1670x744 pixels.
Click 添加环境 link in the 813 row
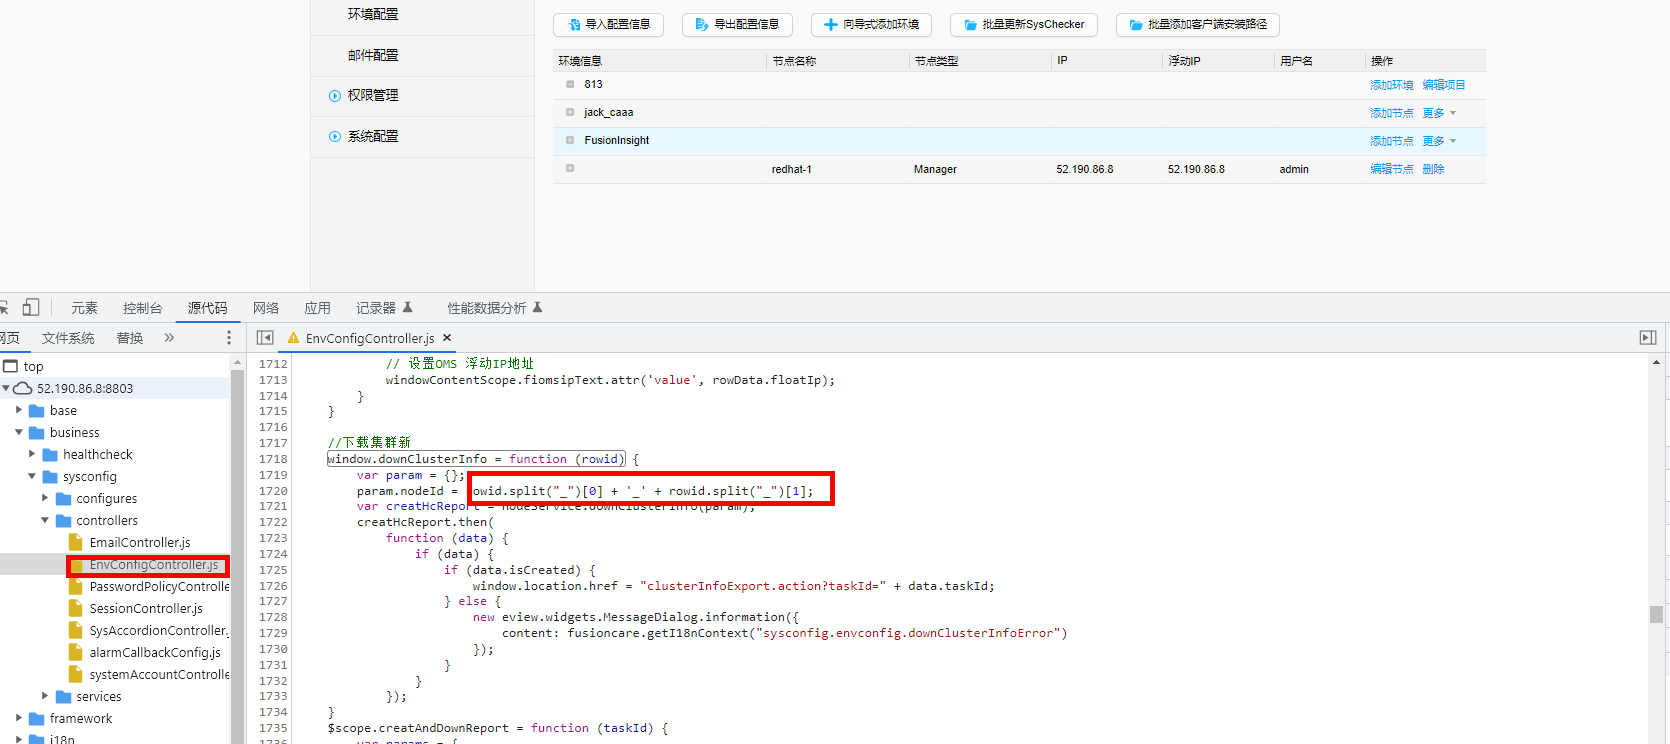click(1392, 85)
